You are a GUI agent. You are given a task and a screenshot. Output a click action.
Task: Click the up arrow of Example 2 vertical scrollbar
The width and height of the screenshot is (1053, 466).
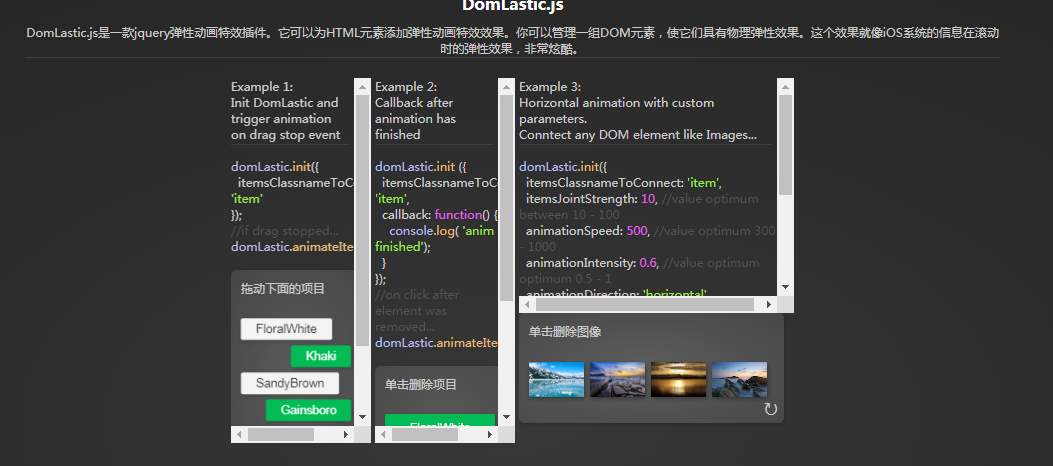click(x=506, y=87)
